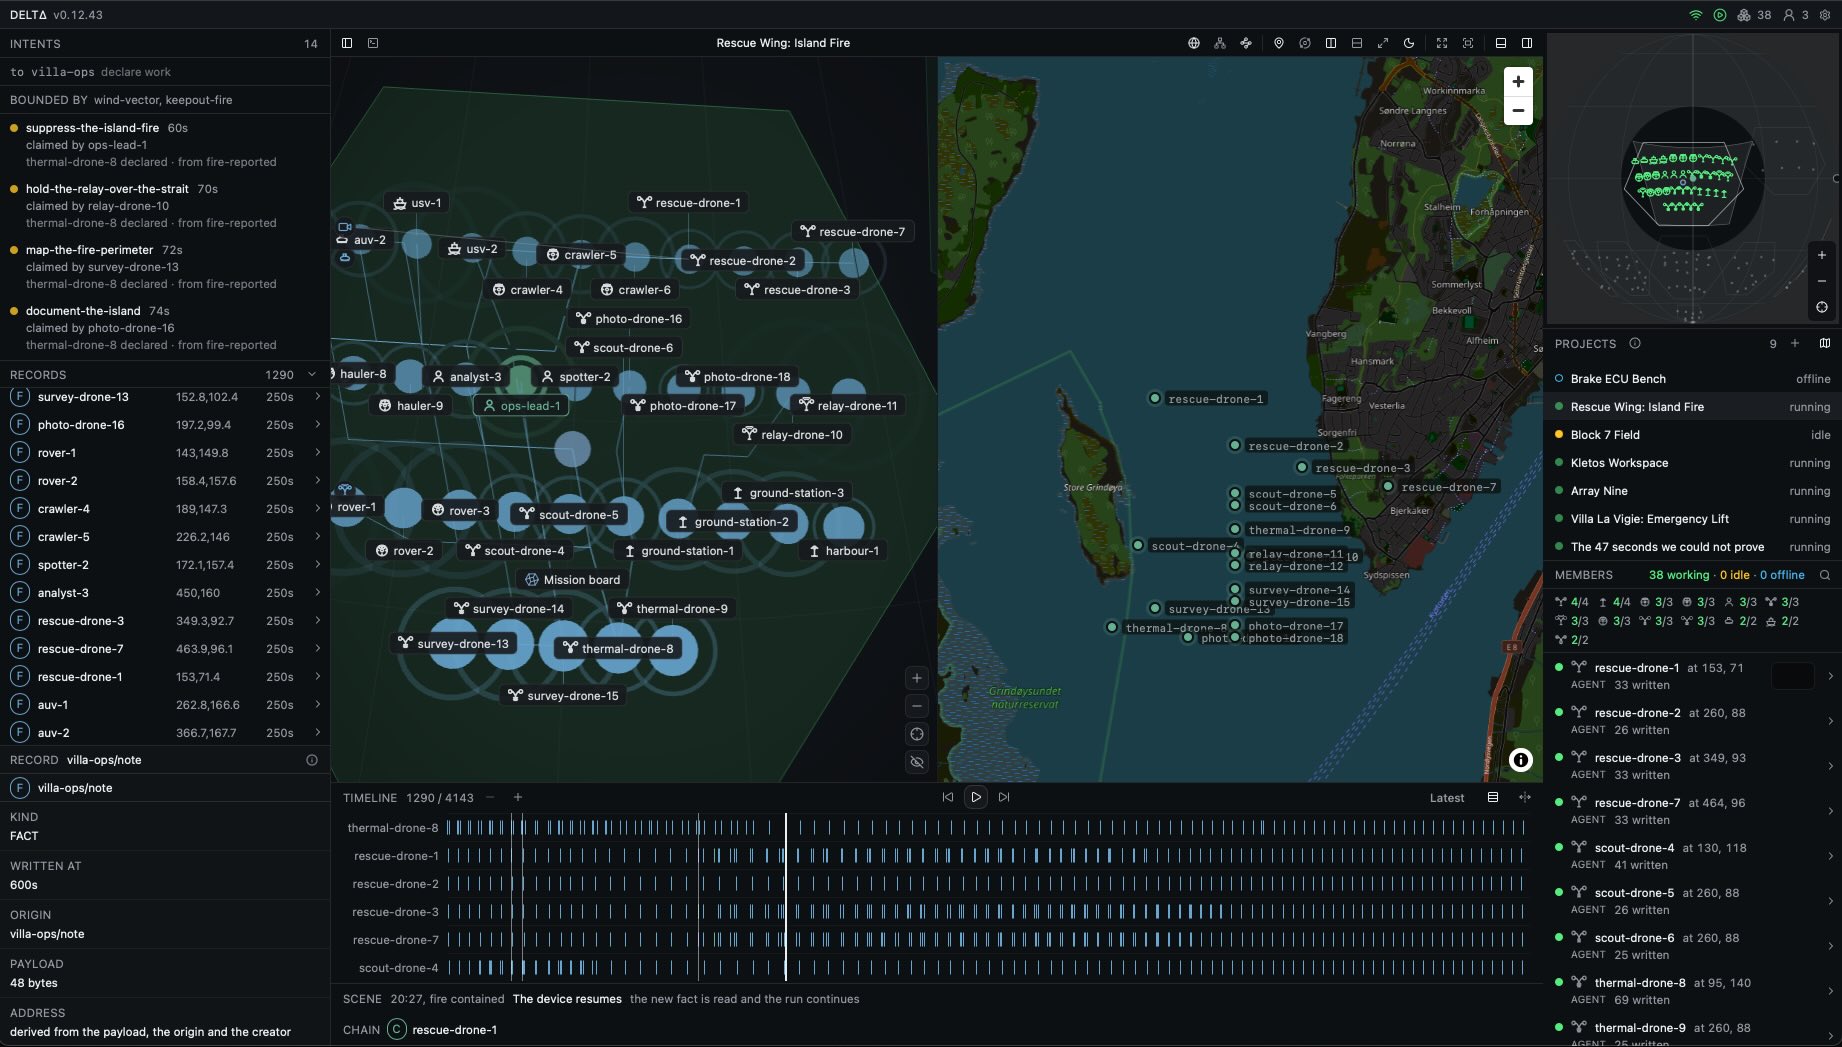The width and height of the screenshot is (1842, 1047).
Task: Hide overlays with the crossed-eye icon on graph
Action: coord(917,762)
